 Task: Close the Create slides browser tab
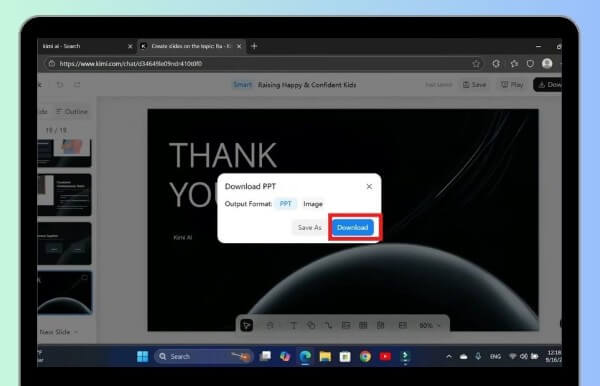click(239, 46)
